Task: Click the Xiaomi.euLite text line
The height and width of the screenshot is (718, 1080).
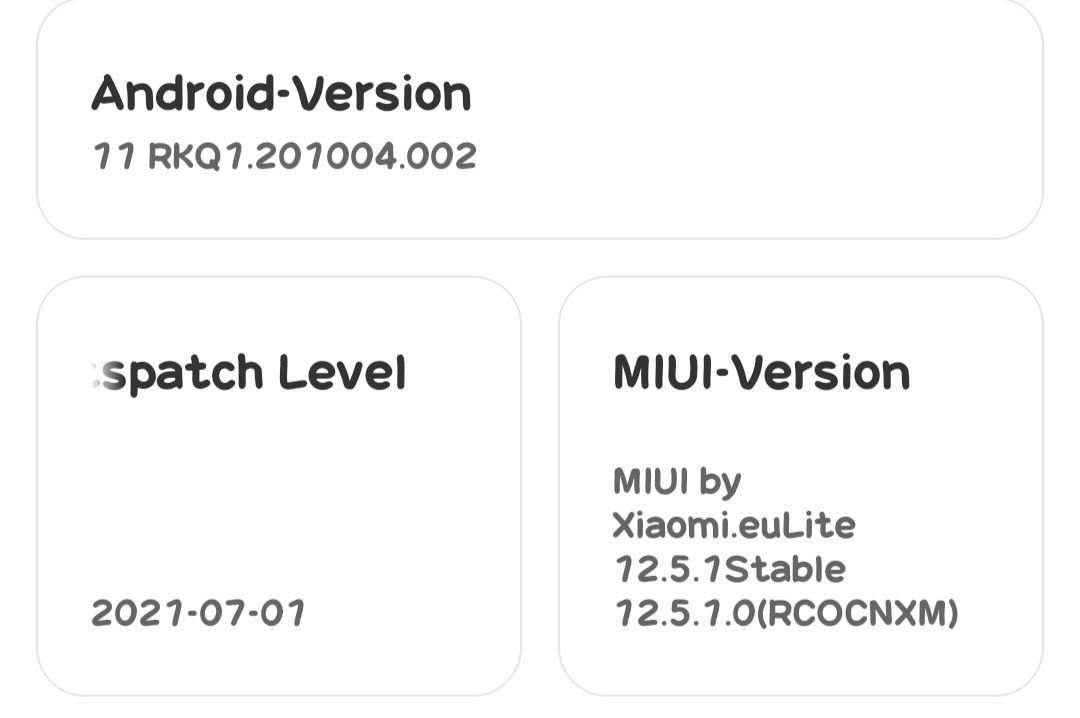Action: pyautogui.click(x=734, y=526)
